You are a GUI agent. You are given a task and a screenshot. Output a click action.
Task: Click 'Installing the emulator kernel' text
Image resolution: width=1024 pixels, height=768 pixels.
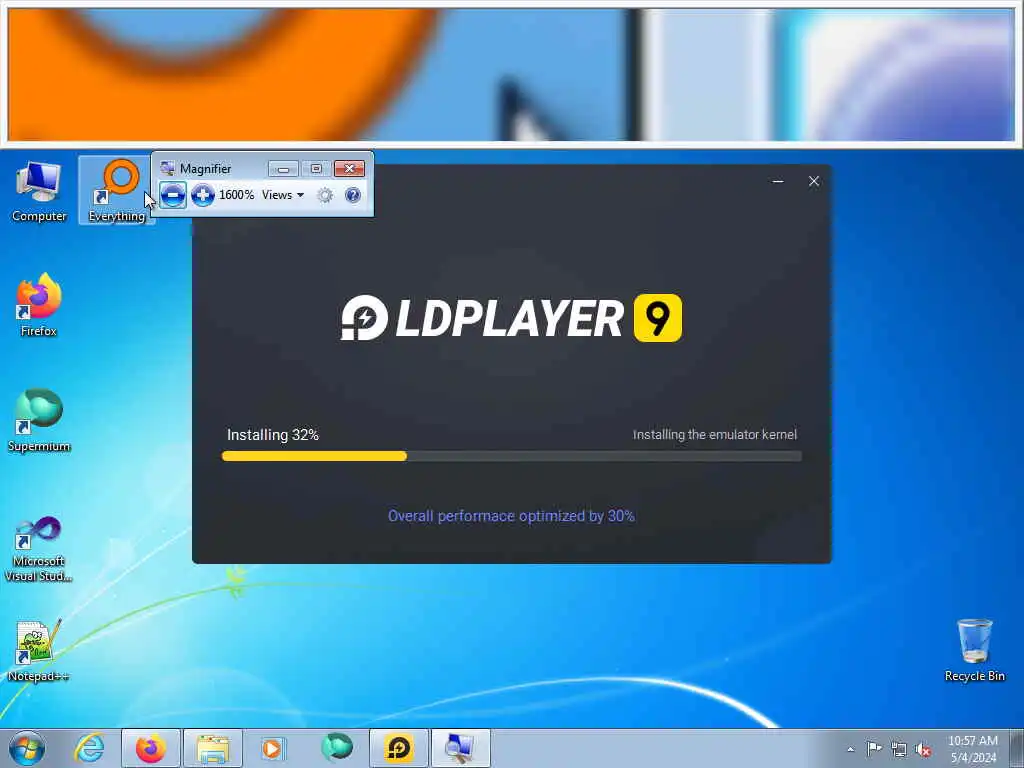click(x=714, y=434)
